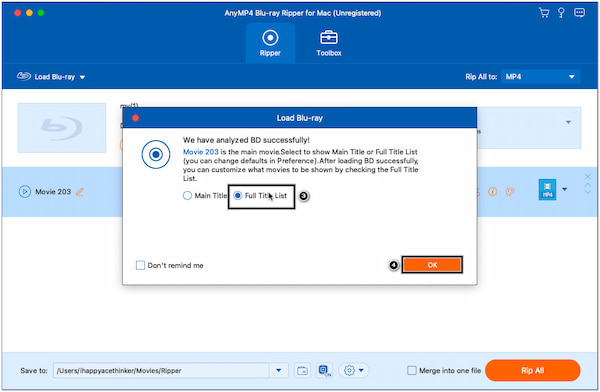Switch to the Ripper tab

pyautogui.click(x=270, y=43)
